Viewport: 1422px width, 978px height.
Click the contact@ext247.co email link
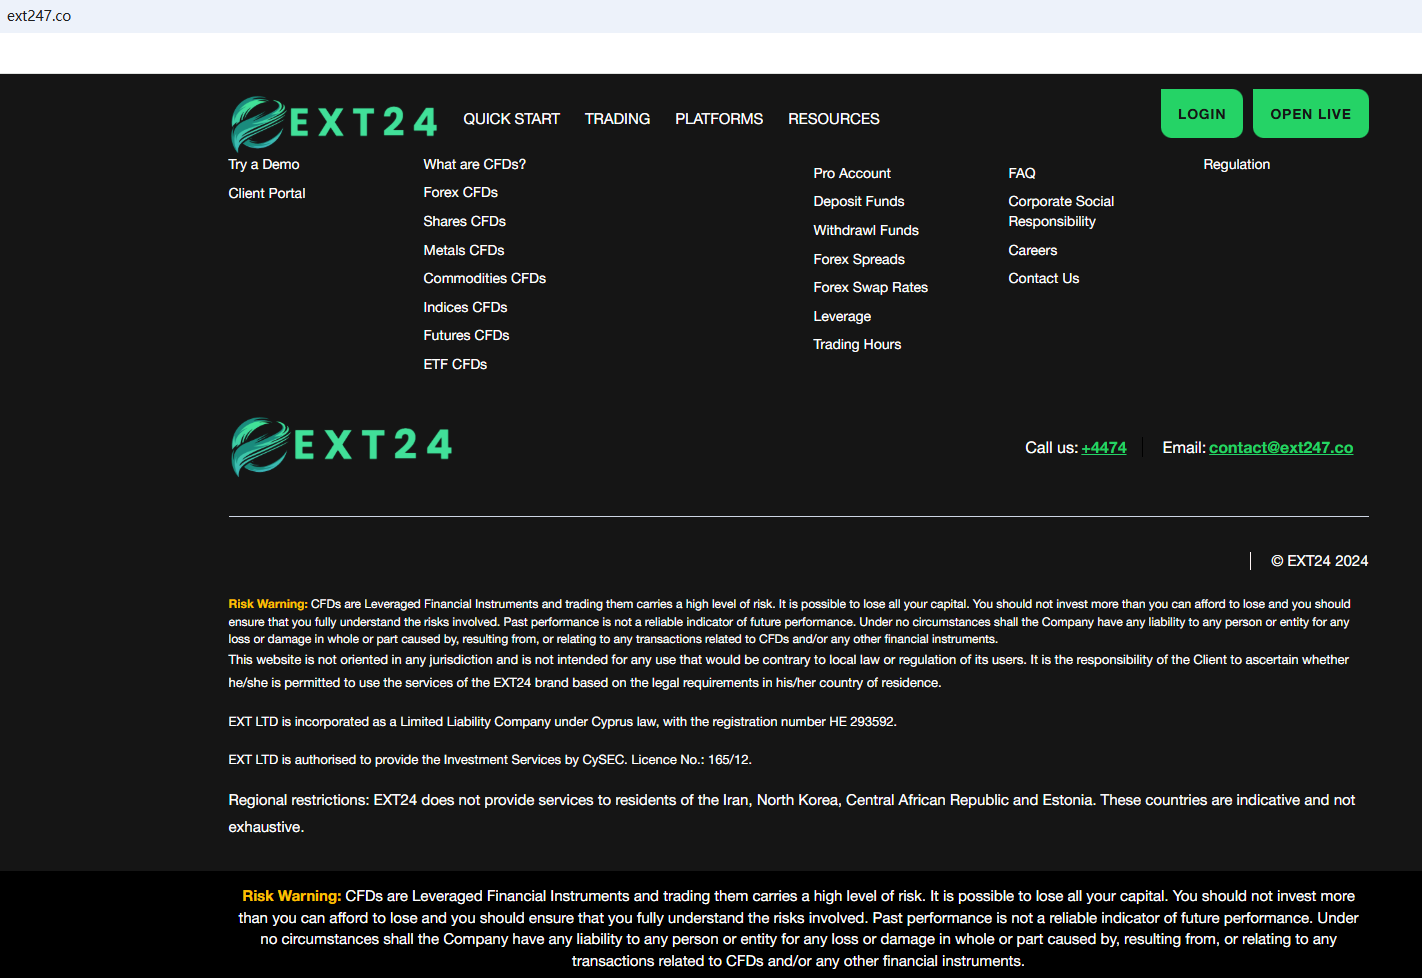coord(1281,448)
